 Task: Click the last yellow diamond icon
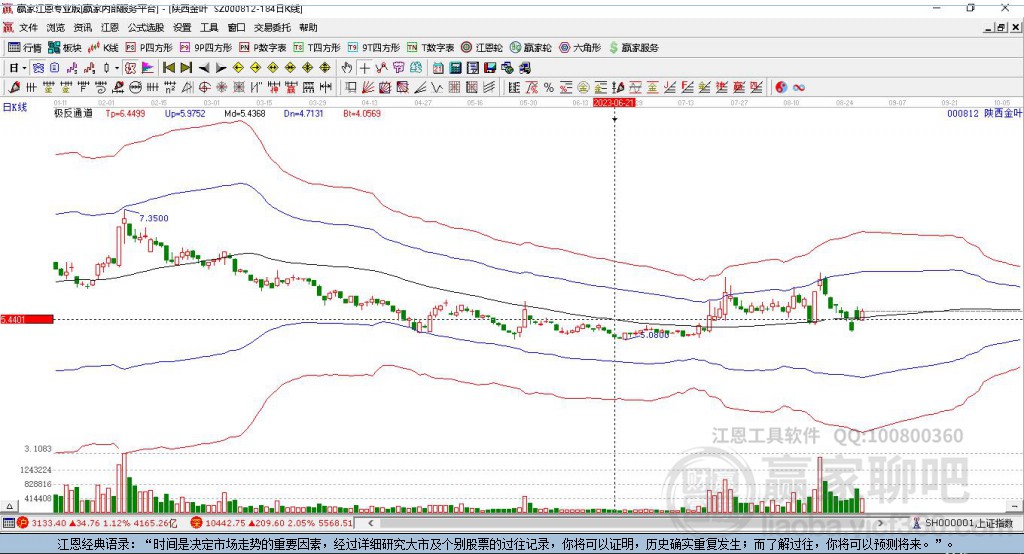(x=325, y=68)
